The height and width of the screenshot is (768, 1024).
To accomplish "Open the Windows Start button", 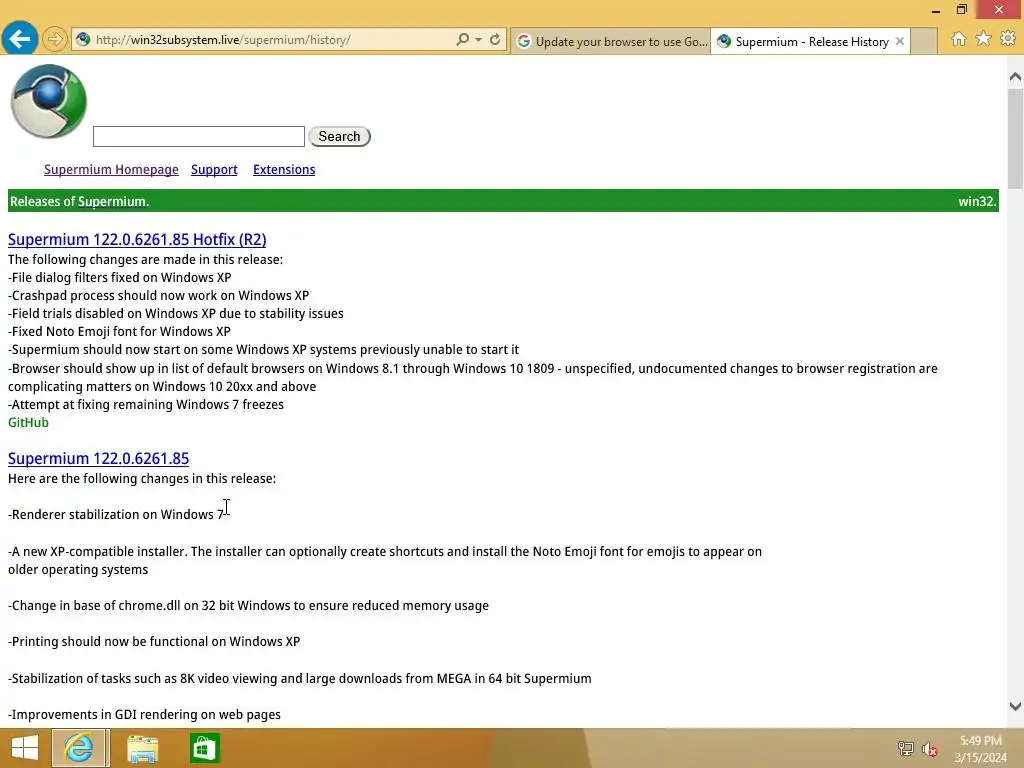I will (x=25, y=748).
